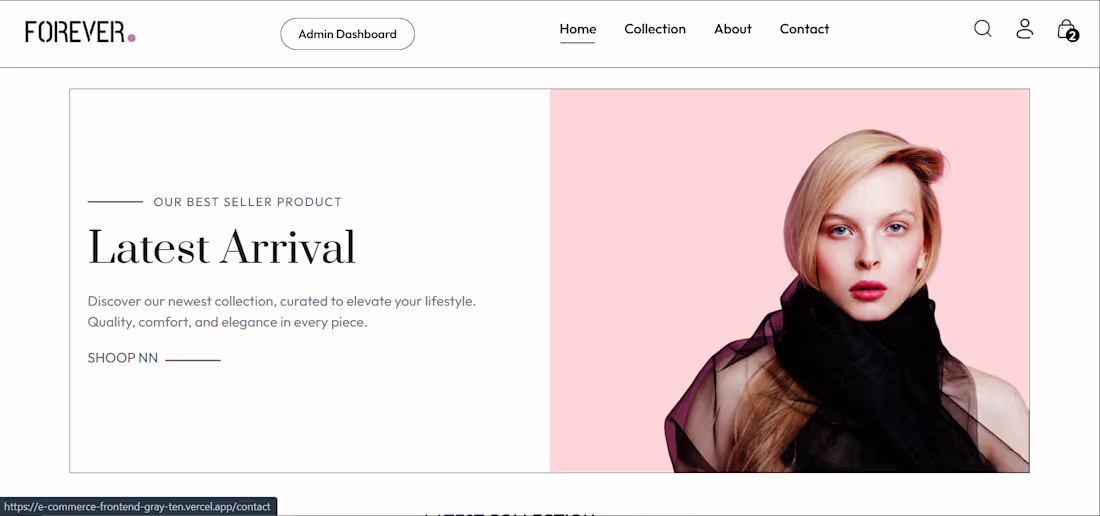
Task: Click the cart item count badge
Action: point(1072,36)
